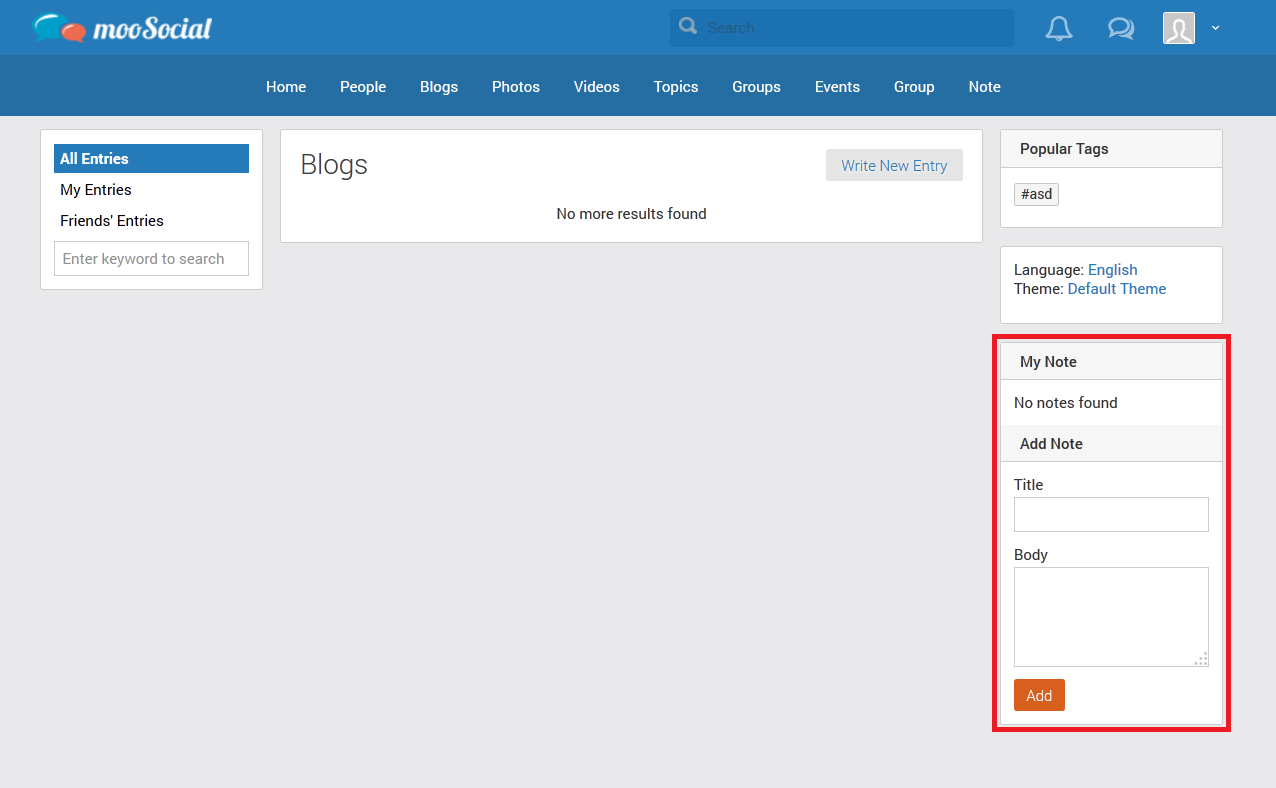Open the notifications bell icon
The height and width of the screenshot is (788, 1276).
pos(1058,28)
